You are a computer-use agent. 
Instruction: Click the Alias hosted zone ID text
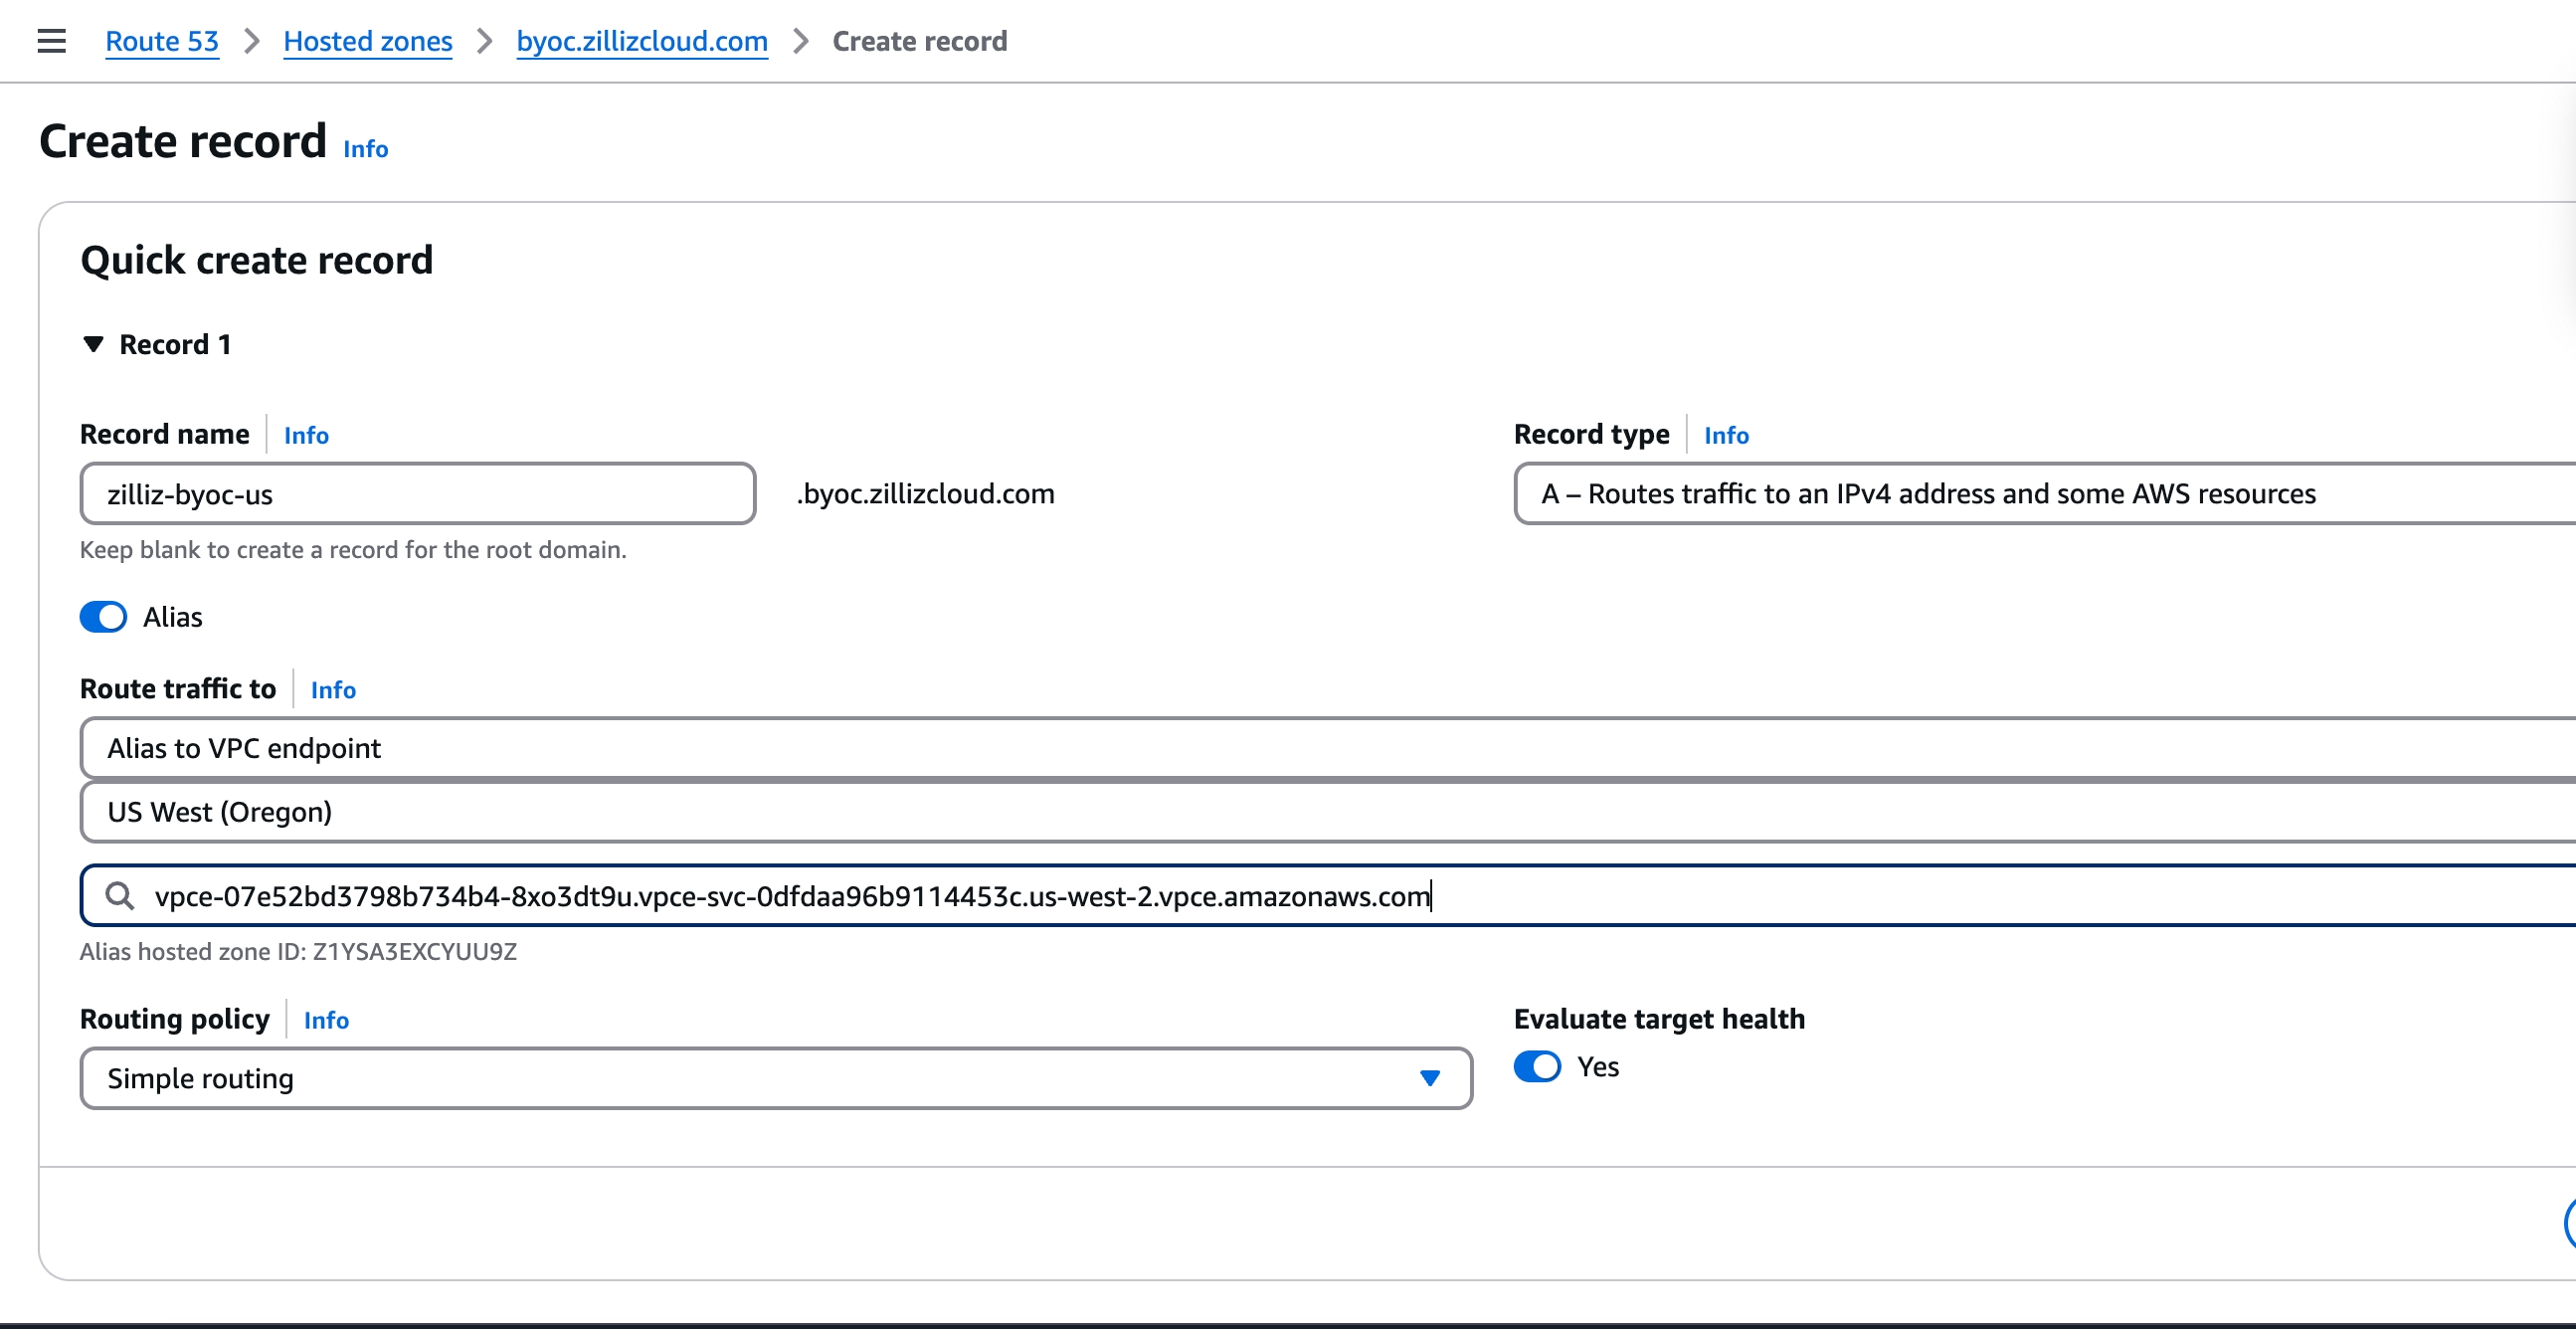[298, 952]
